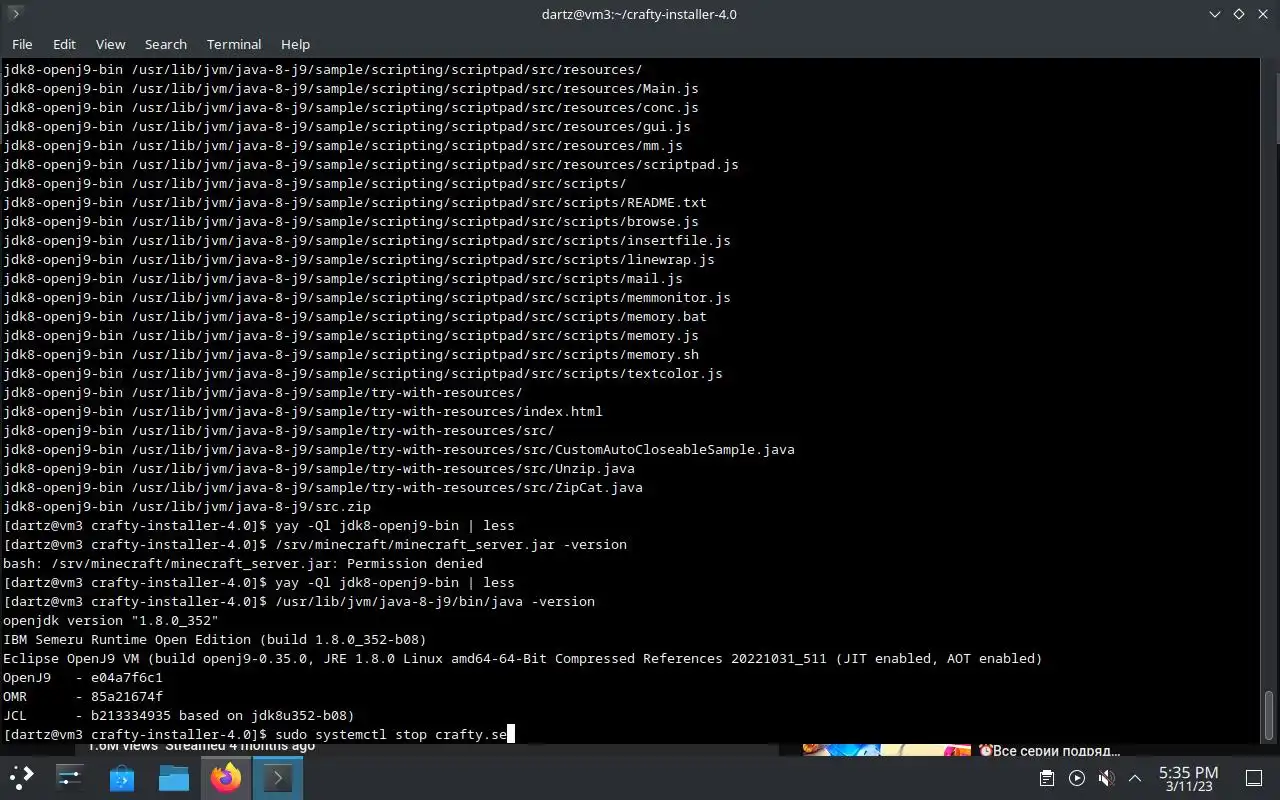The height and width of the screenshot is (800, 1280).
Task: Open the clock showing 5:35 PM
Action: point(1188,778)
